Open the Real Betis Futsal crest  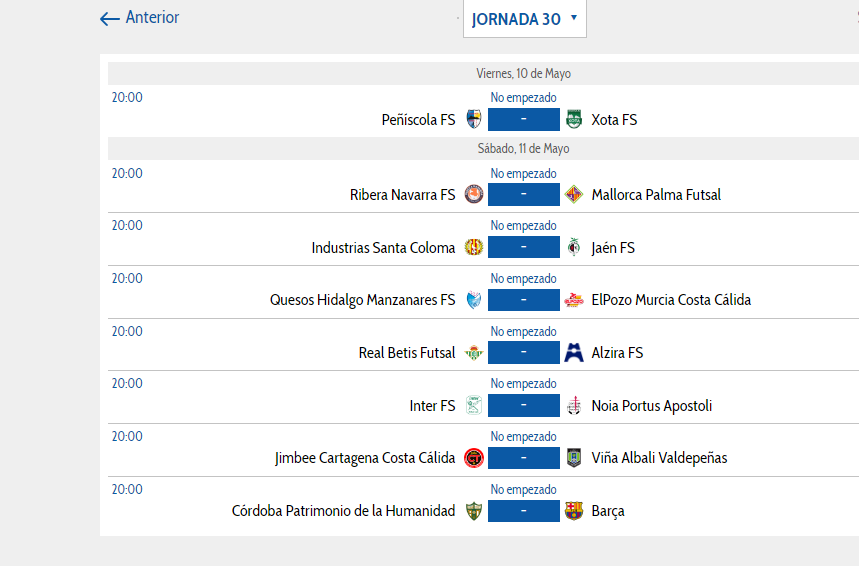[x=474, y=352]
